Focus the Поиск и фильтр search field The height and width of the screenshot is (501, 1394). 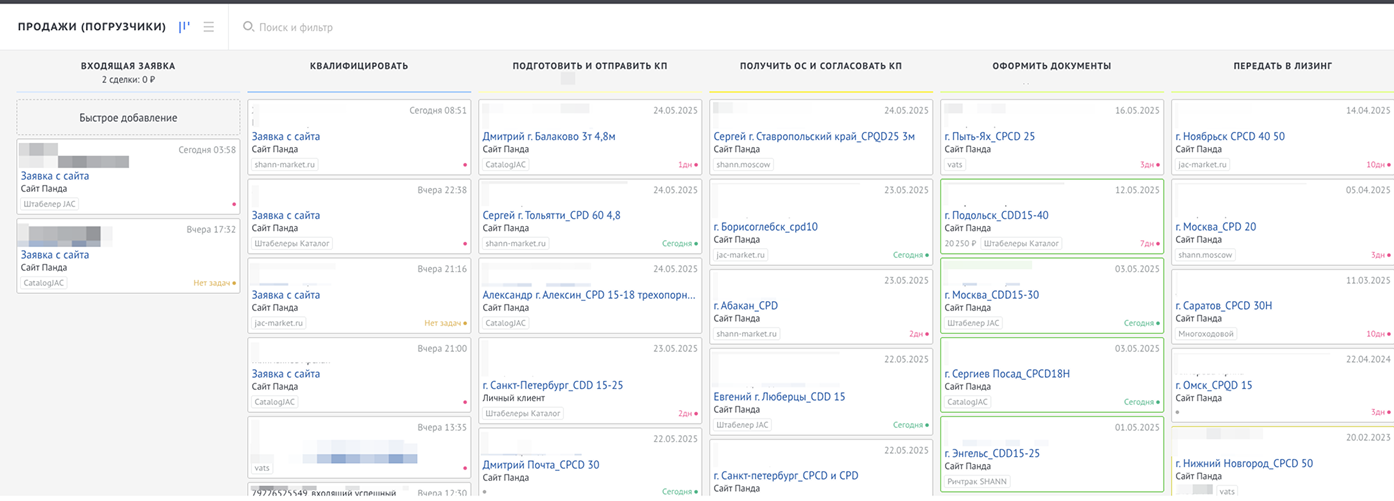pos(296,28)
